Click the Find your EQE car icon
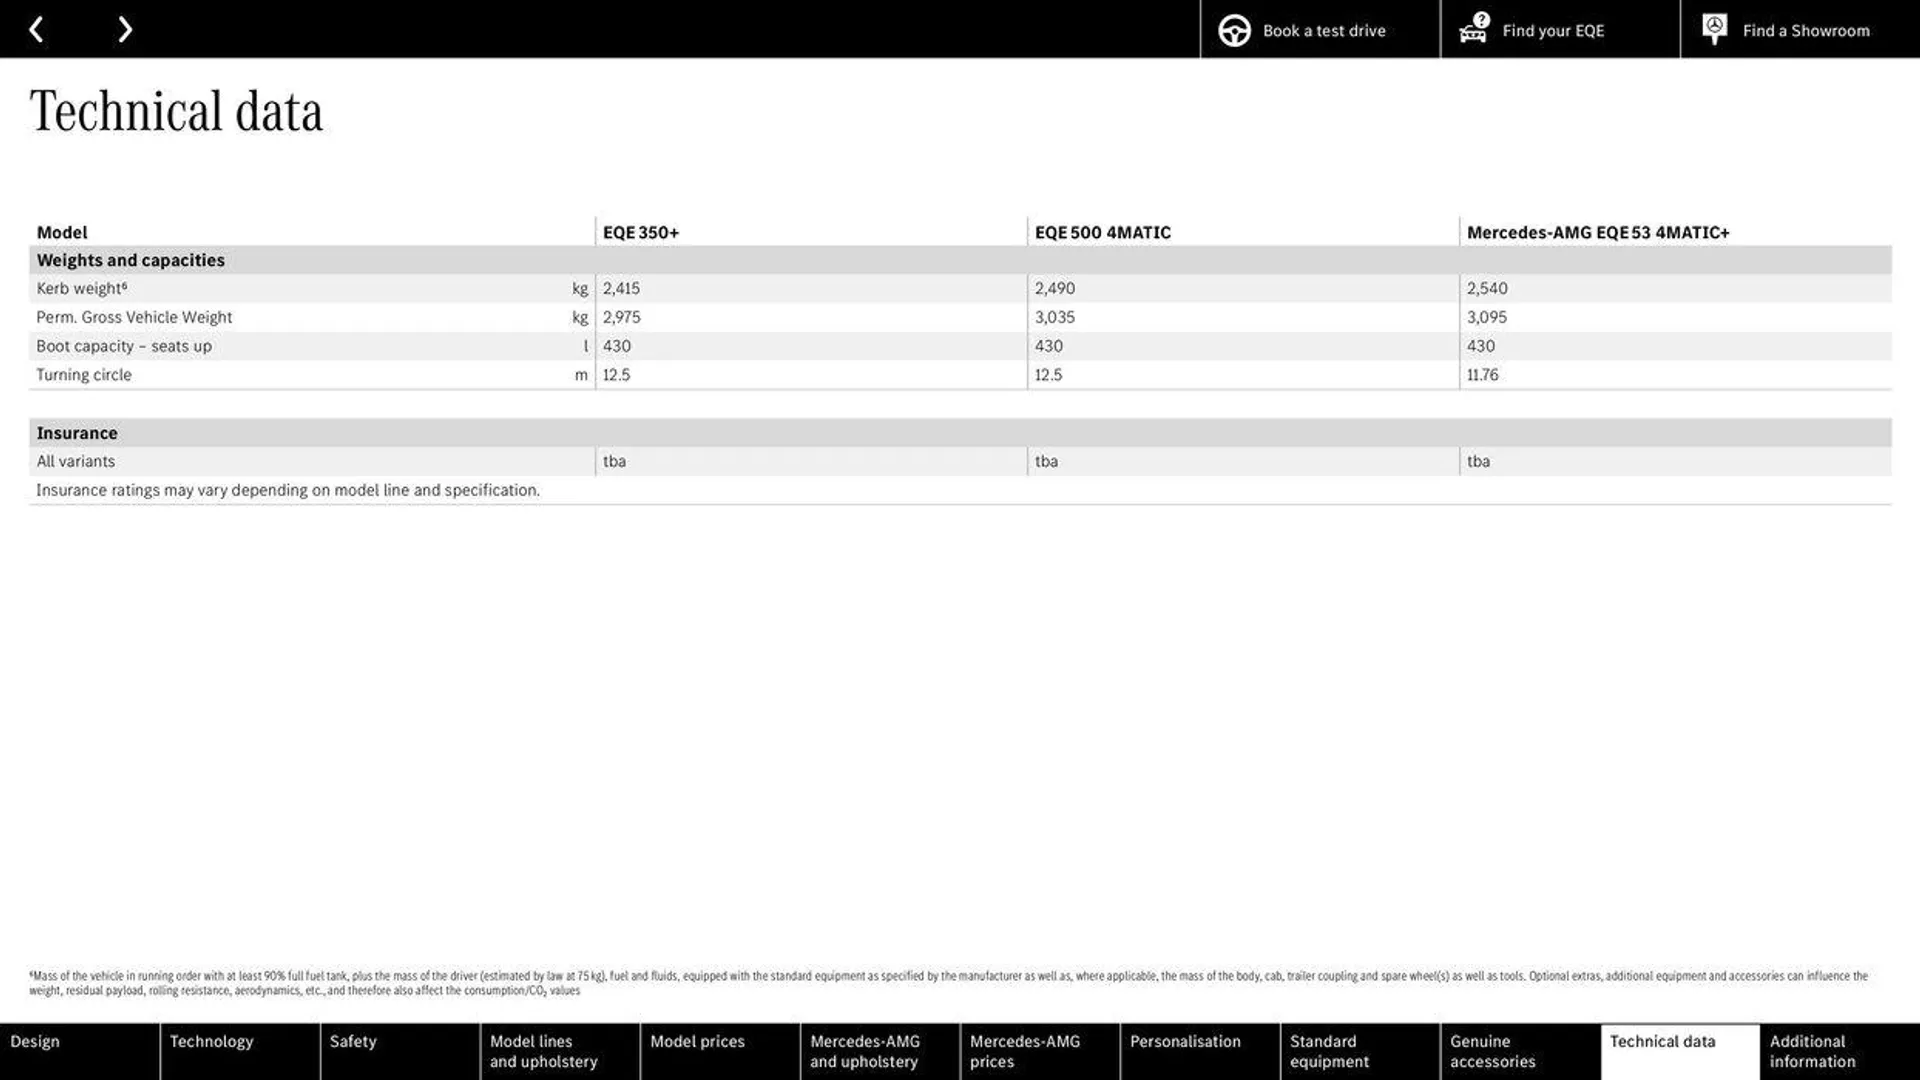This screenshot has height=1080, width=1920. click(1473, 29)
